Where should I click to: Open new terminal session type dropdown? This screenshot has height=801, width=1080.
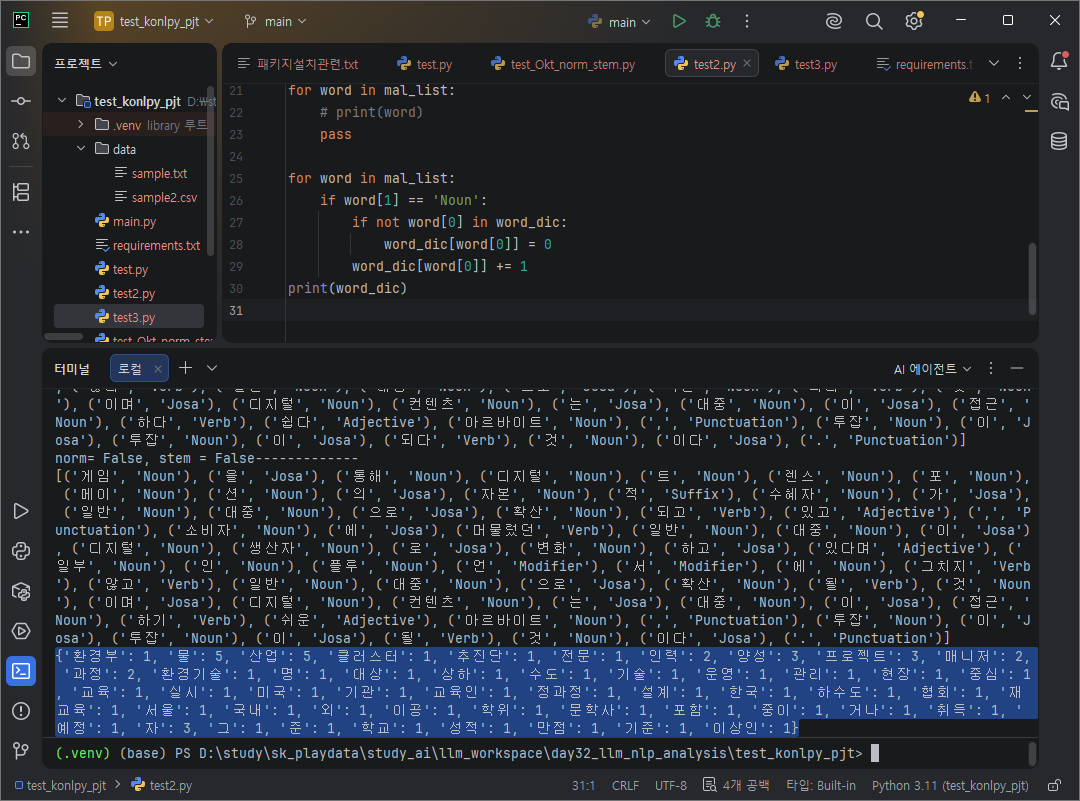(x=212, y=368)
